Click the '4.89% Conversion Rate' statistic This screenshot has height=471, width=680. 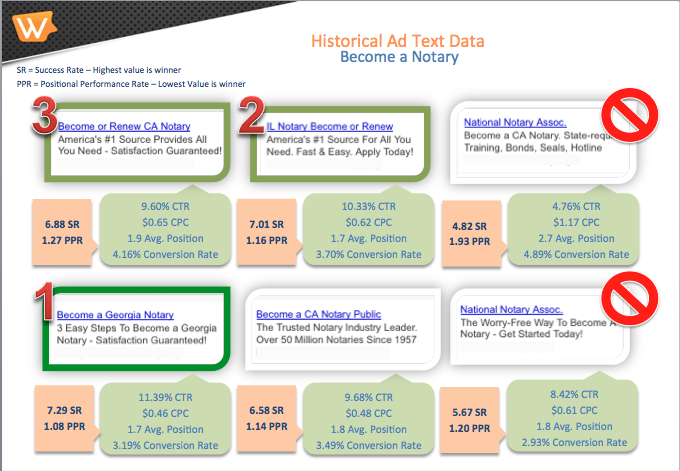(x=576, y=255)
